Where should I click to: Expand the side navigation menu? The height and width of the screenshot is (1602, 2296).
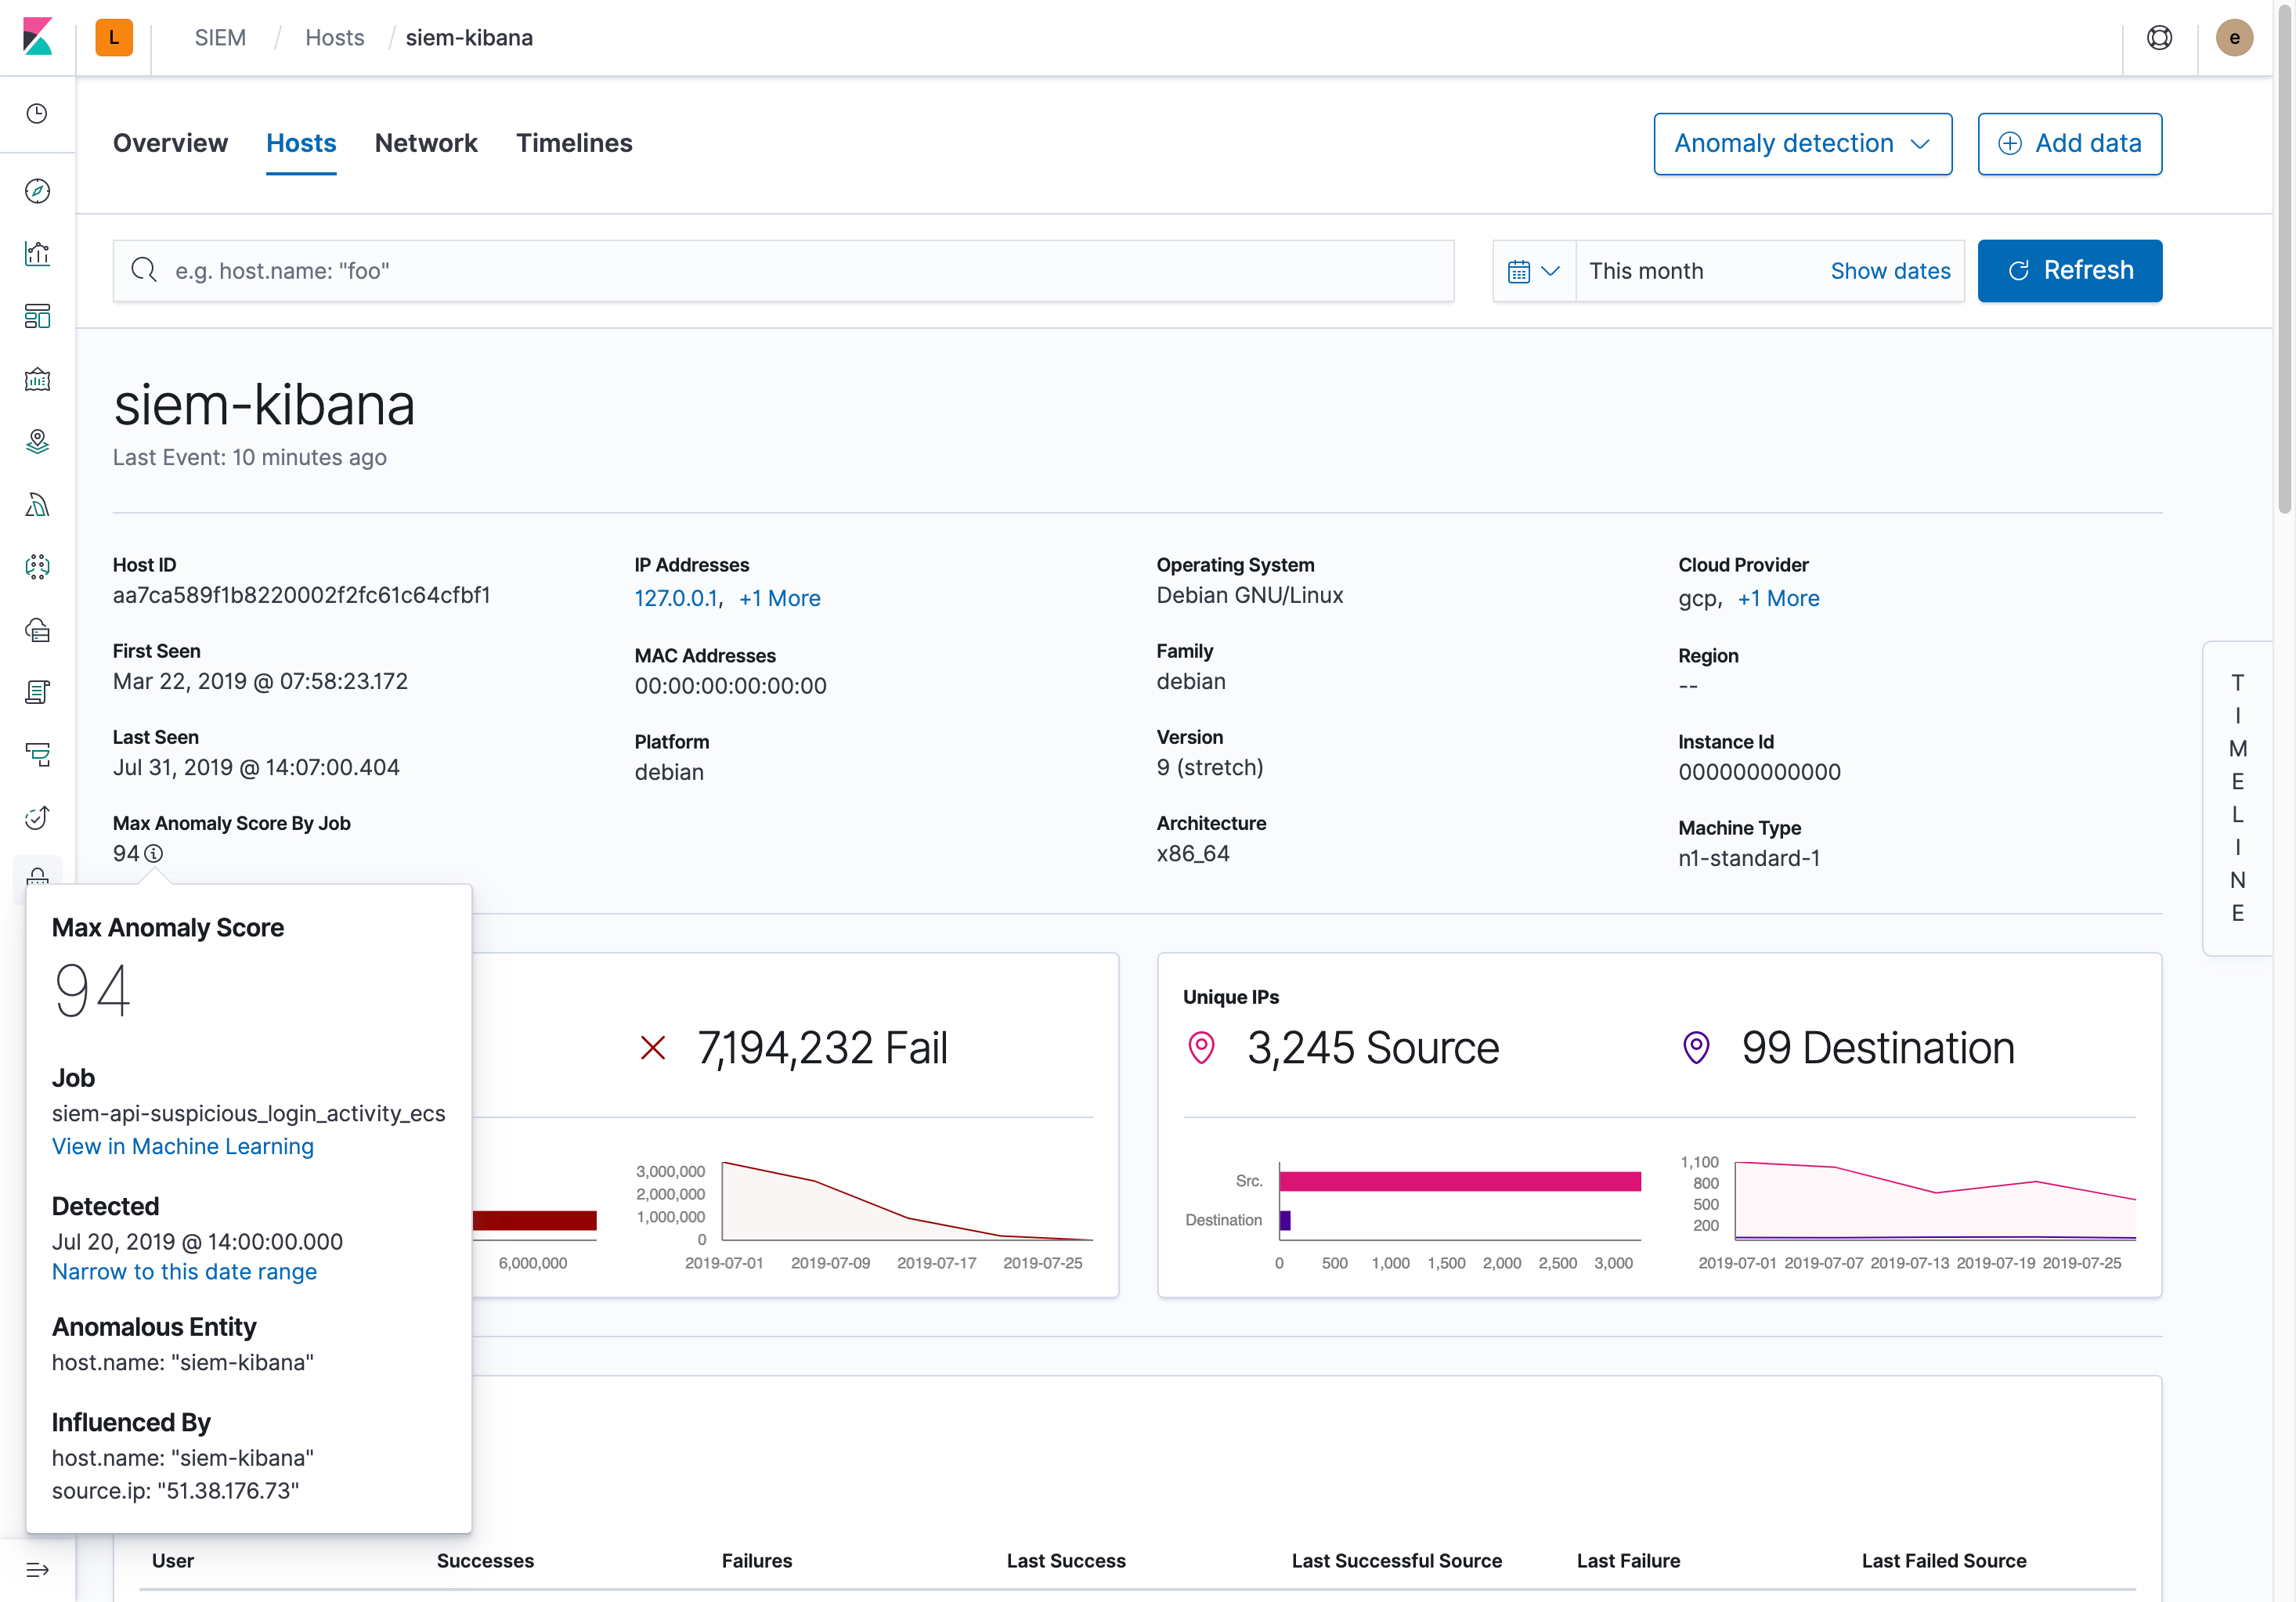(x=37, y=1569)
